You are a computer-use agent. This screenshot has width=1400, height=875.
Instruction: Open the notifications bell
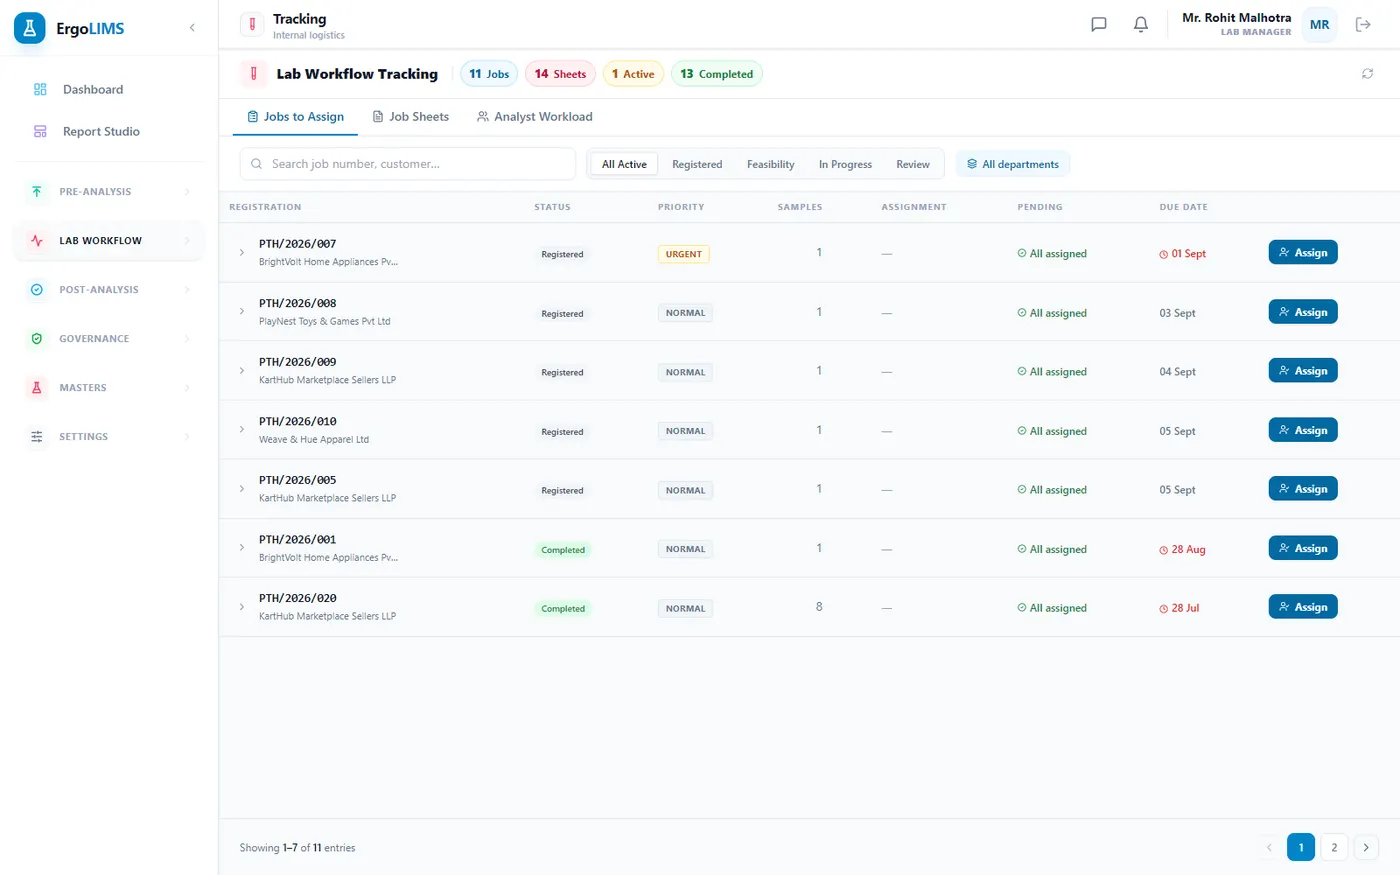pos(1141,24)
